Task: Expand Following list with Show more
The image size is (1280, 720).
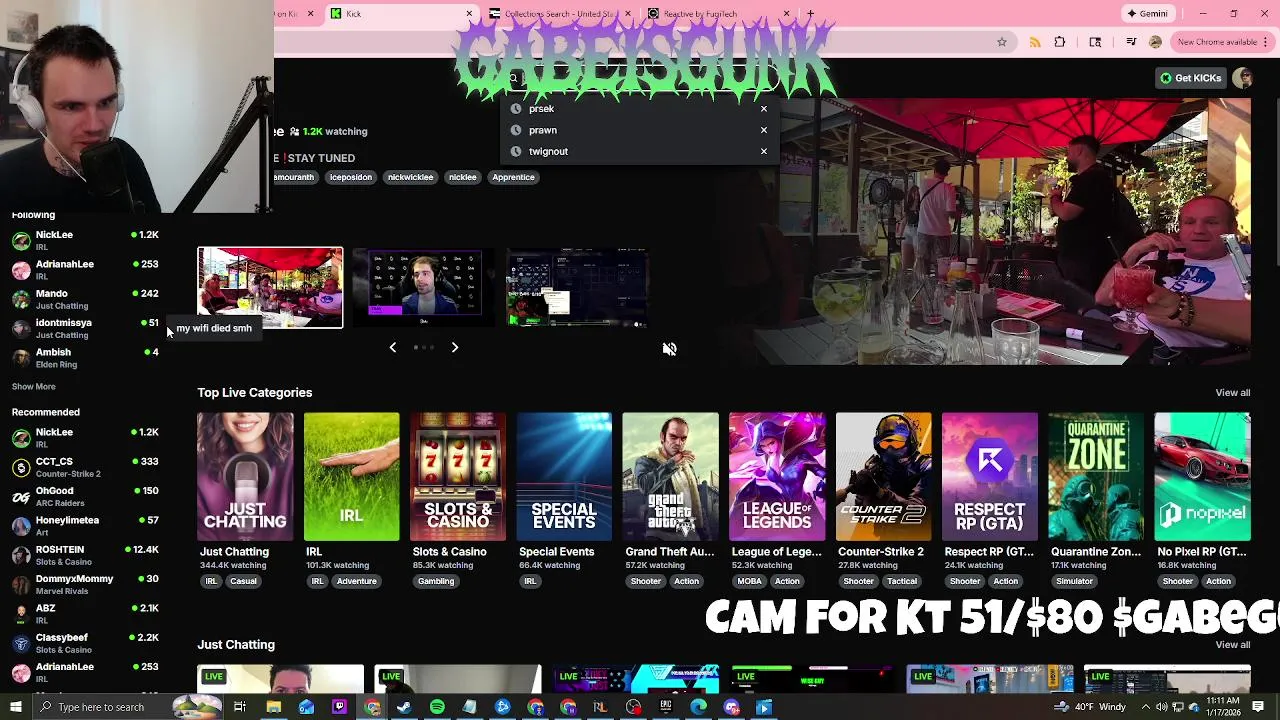Action: (34, 386)
